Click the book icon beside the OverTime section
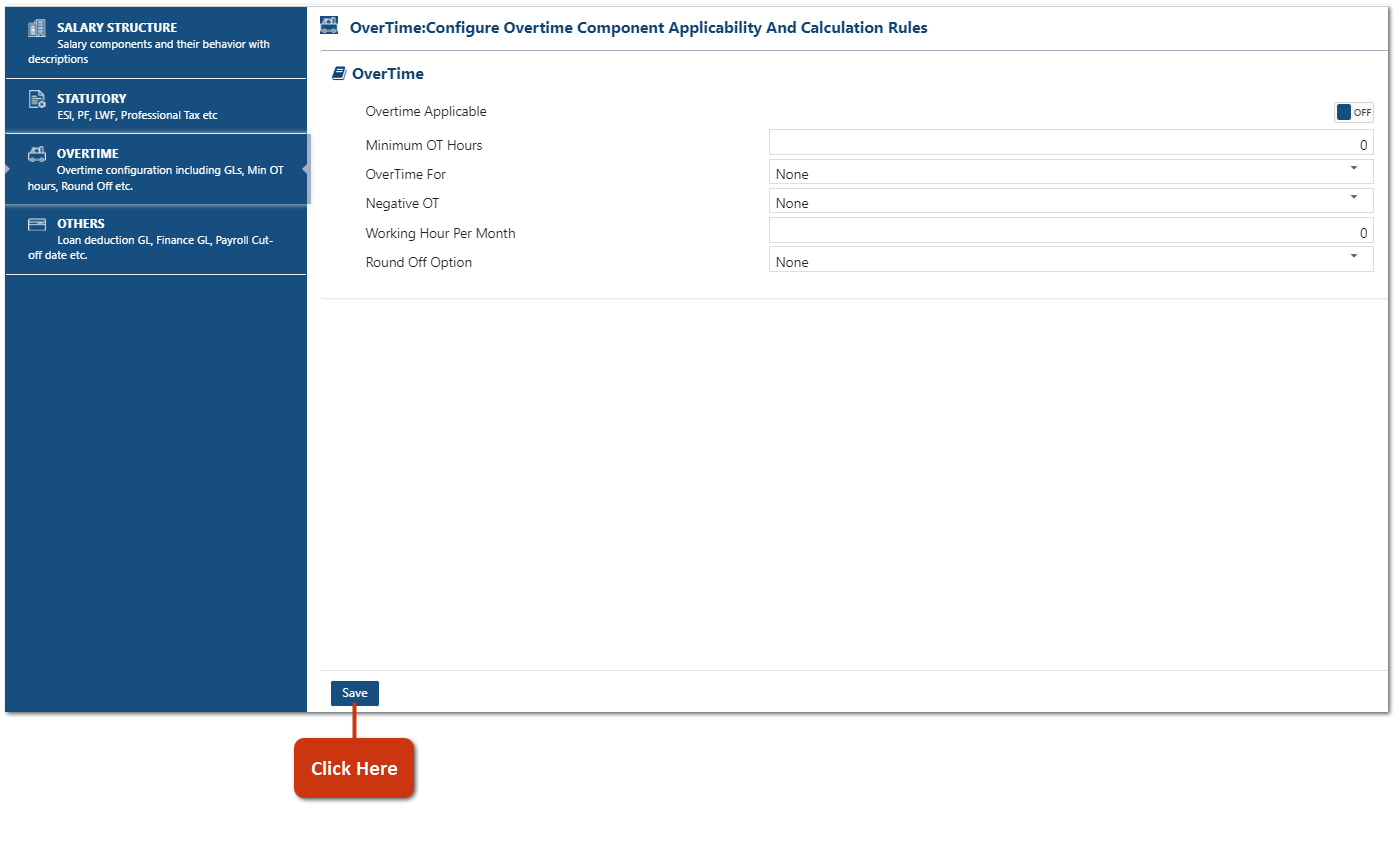This screenshot has height=853, width=1397. pyautogui.click(x=339, y=74)
